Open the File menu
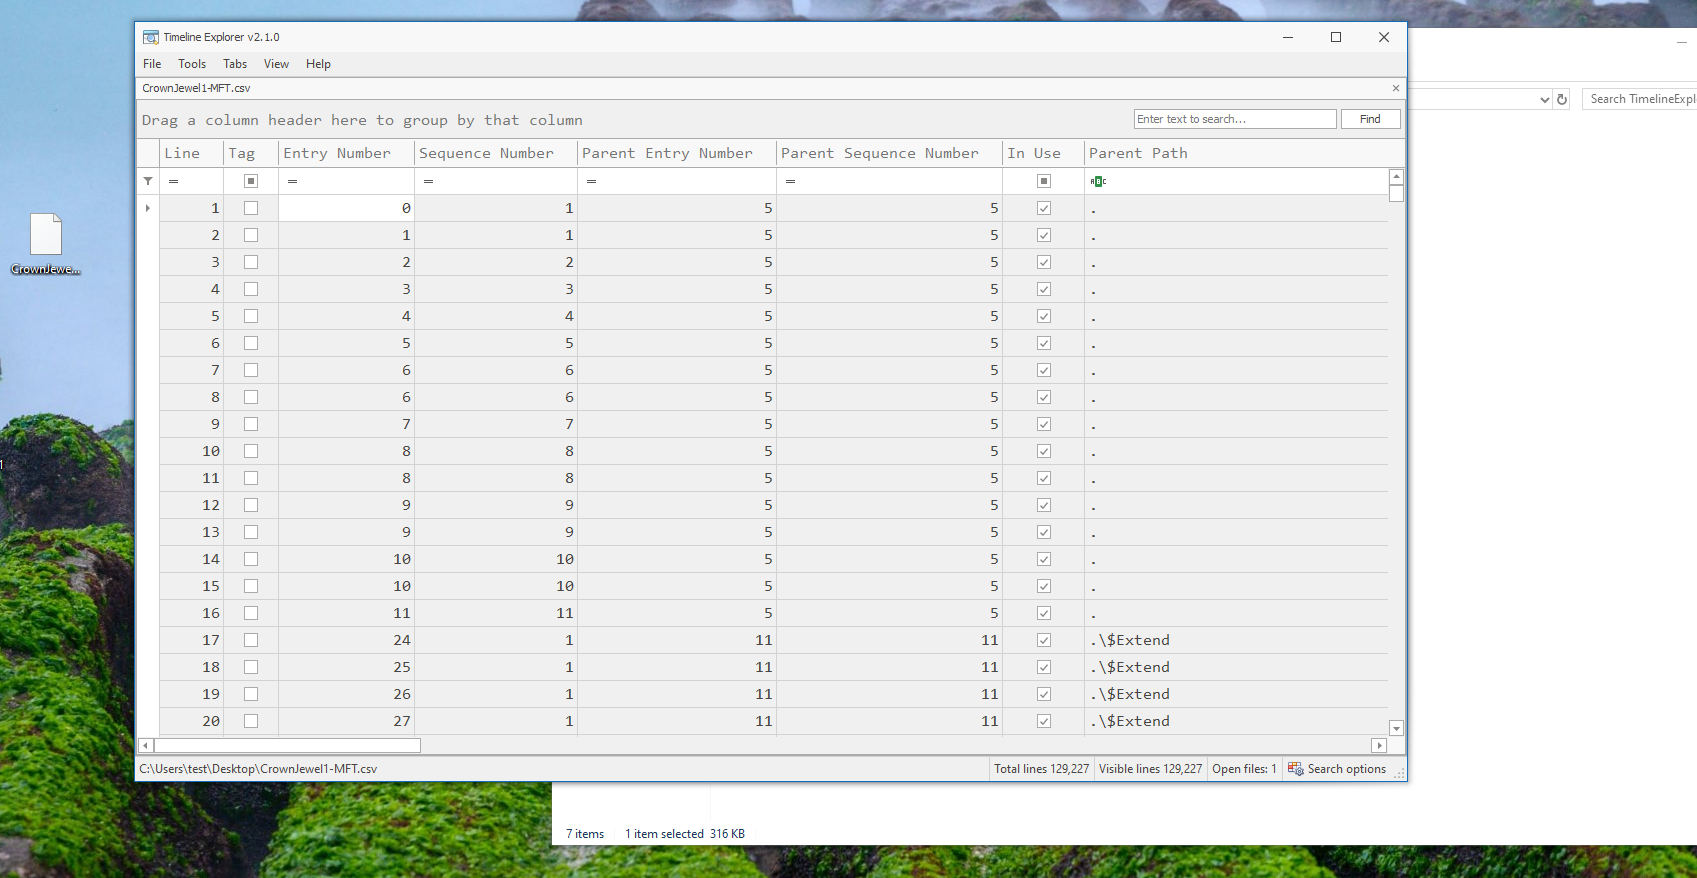This screenshot has height=878, width=1697. (152, 64)
